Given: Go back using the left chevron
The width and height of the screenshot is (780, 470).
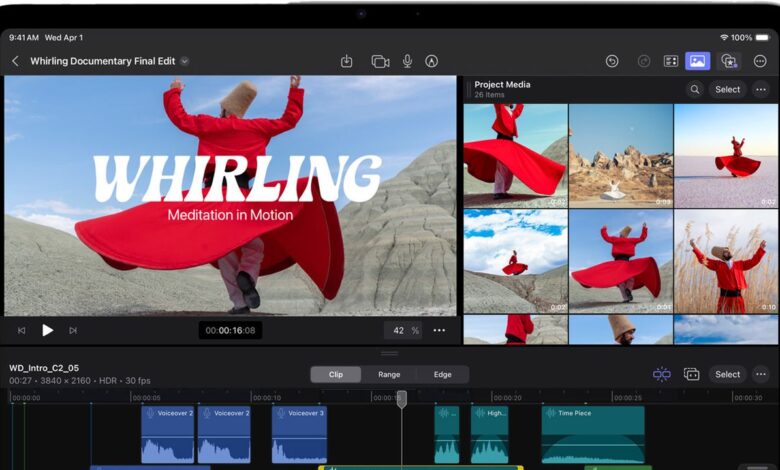Looking at the screenshot, I should tap(15, 61).
